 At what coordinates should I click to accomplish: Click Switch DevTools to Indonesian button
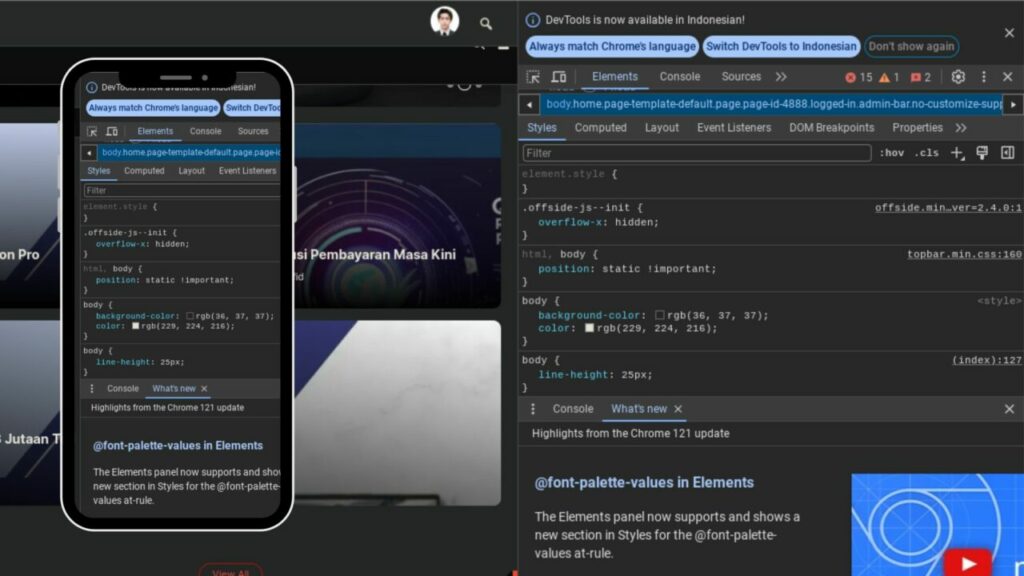(781, 46)
